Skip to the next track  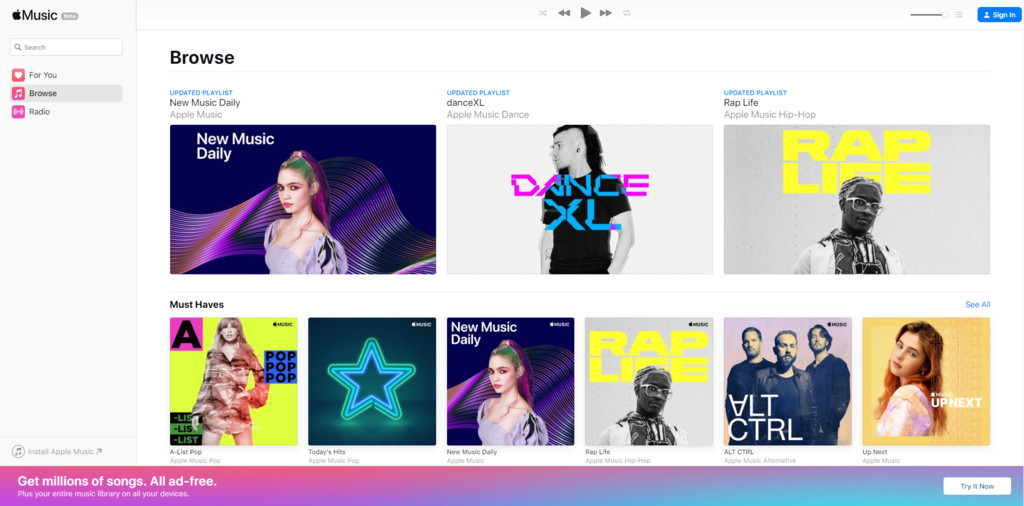coord(606,13)
